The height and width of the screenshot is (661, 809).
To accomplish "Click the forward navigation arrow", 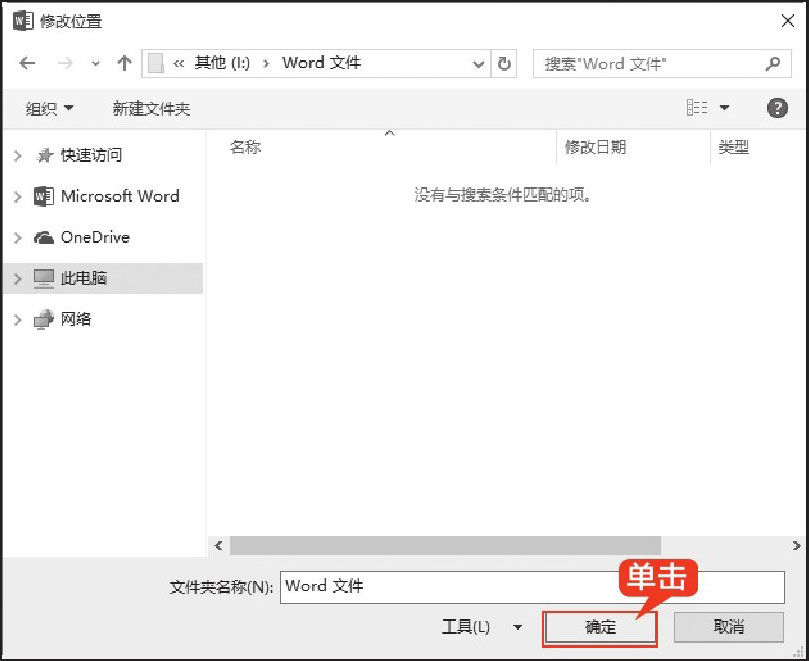I will coord(65,63).
